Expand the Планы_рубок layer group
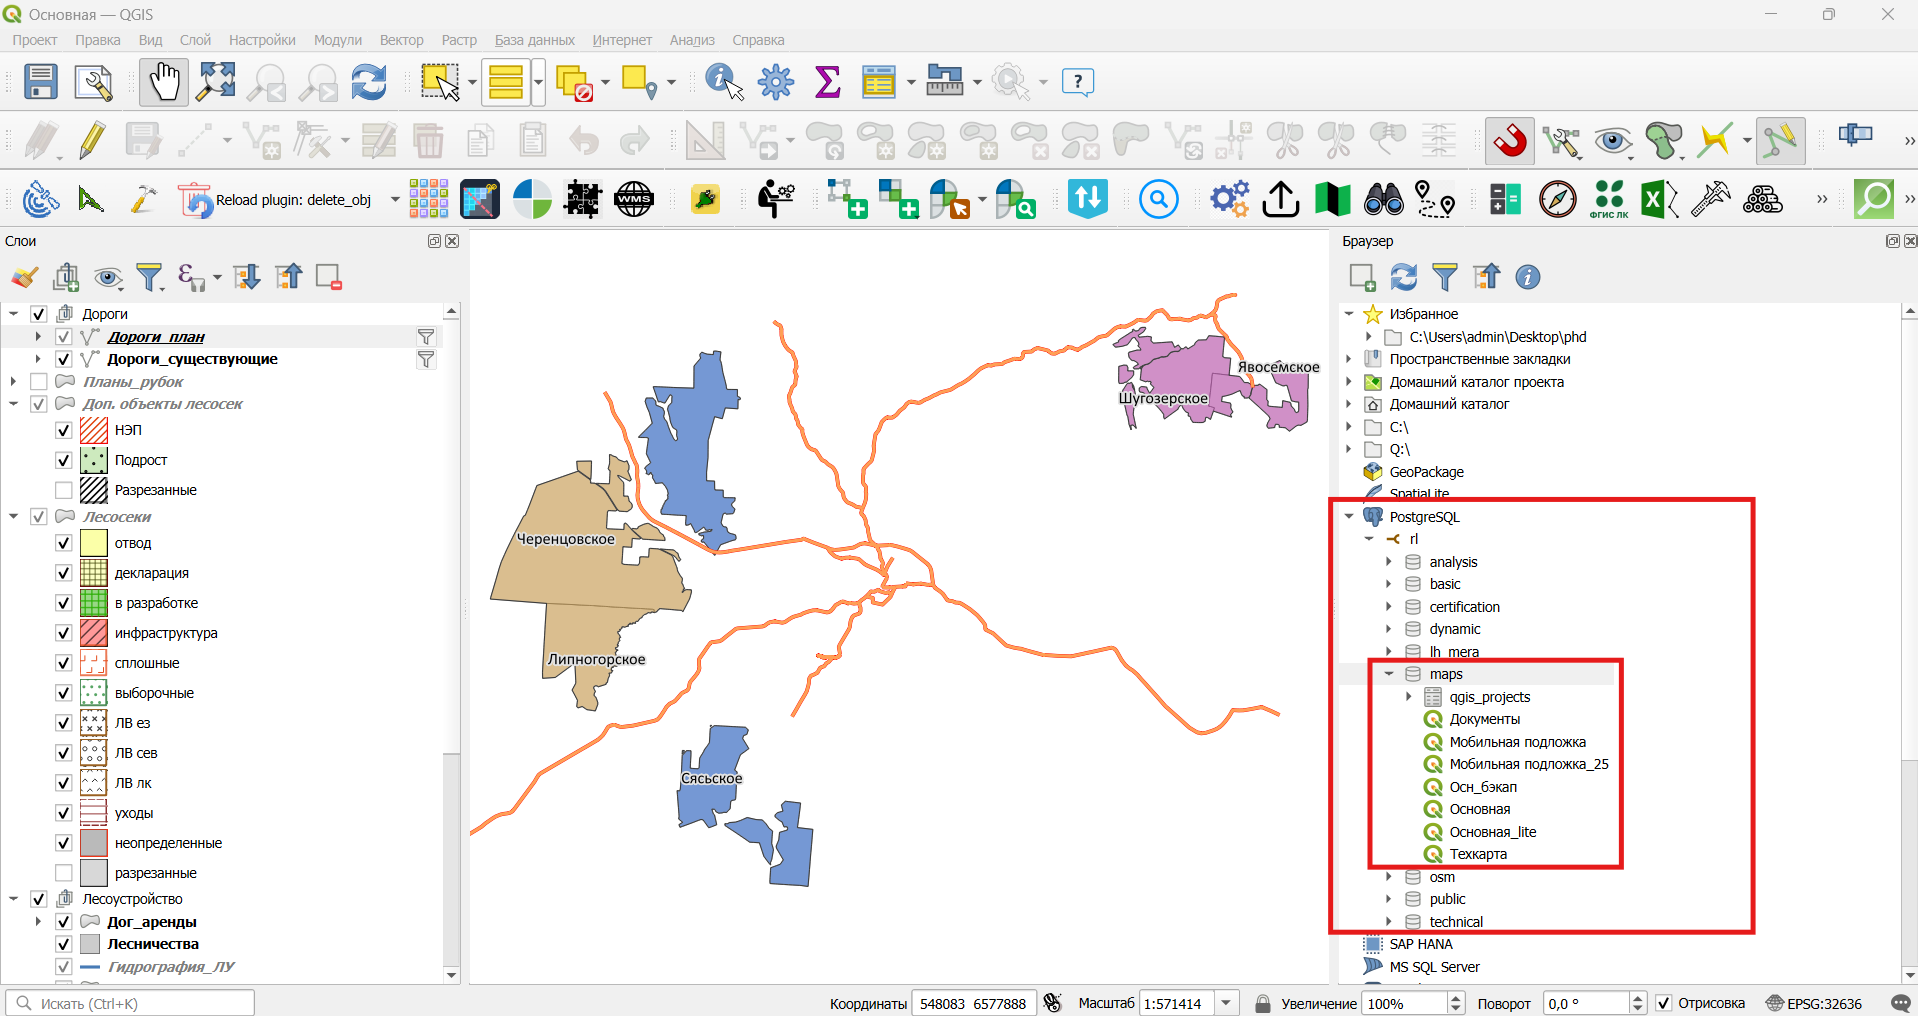1918x1016 pixels. [x=13, y=382]
